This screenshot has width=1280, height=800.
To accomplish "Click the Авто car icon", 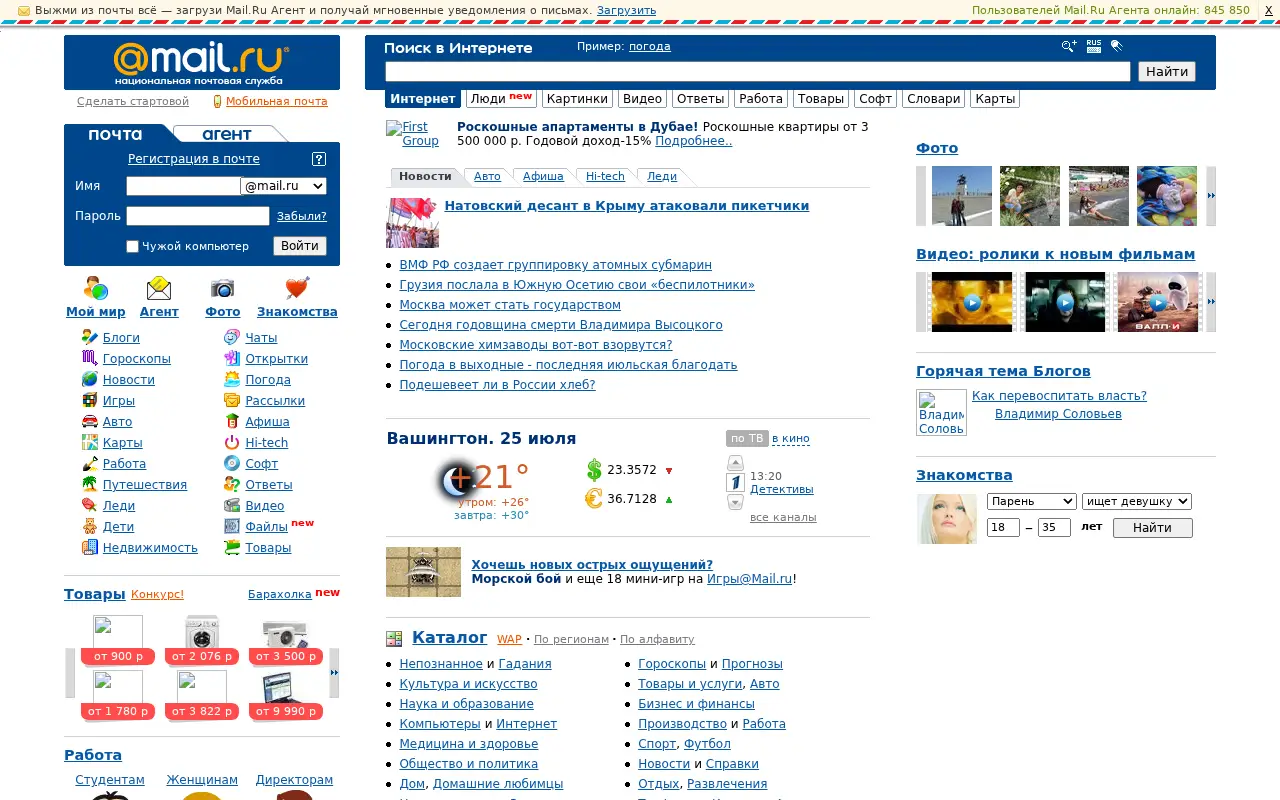I will [90, 421].
